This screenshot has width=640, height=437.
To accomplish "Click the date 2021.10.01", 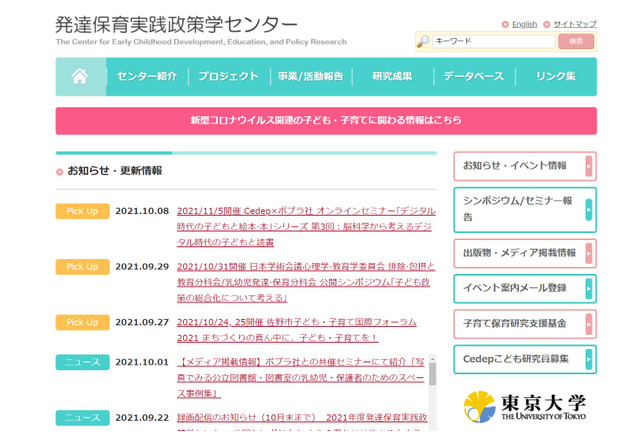I will pos(142,362).
